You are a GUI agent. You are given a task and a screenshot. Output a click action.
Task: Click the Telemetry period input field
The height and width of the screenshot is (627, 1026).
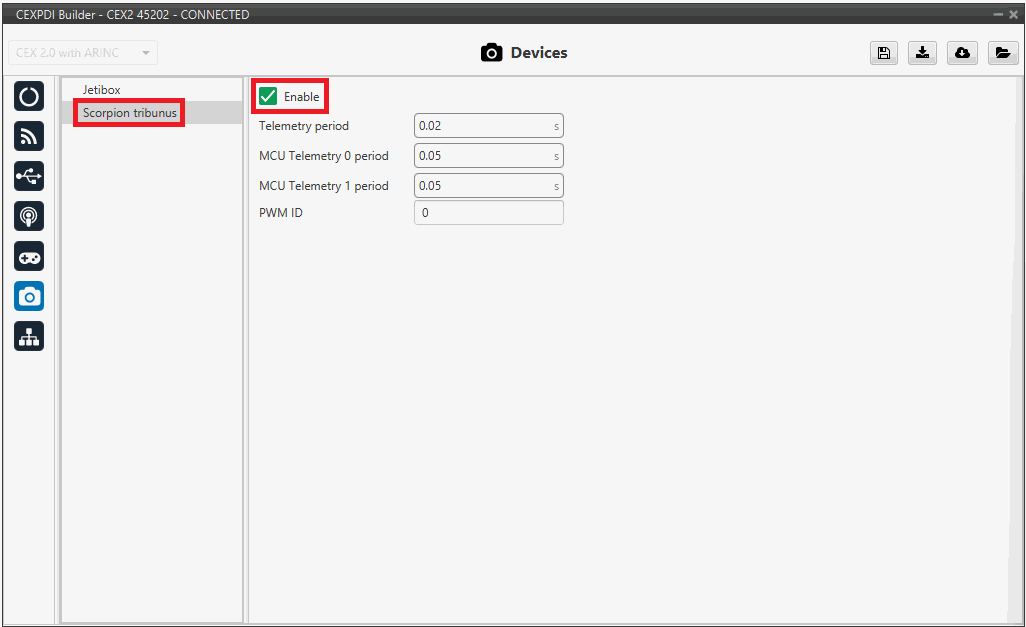(484, 126)
